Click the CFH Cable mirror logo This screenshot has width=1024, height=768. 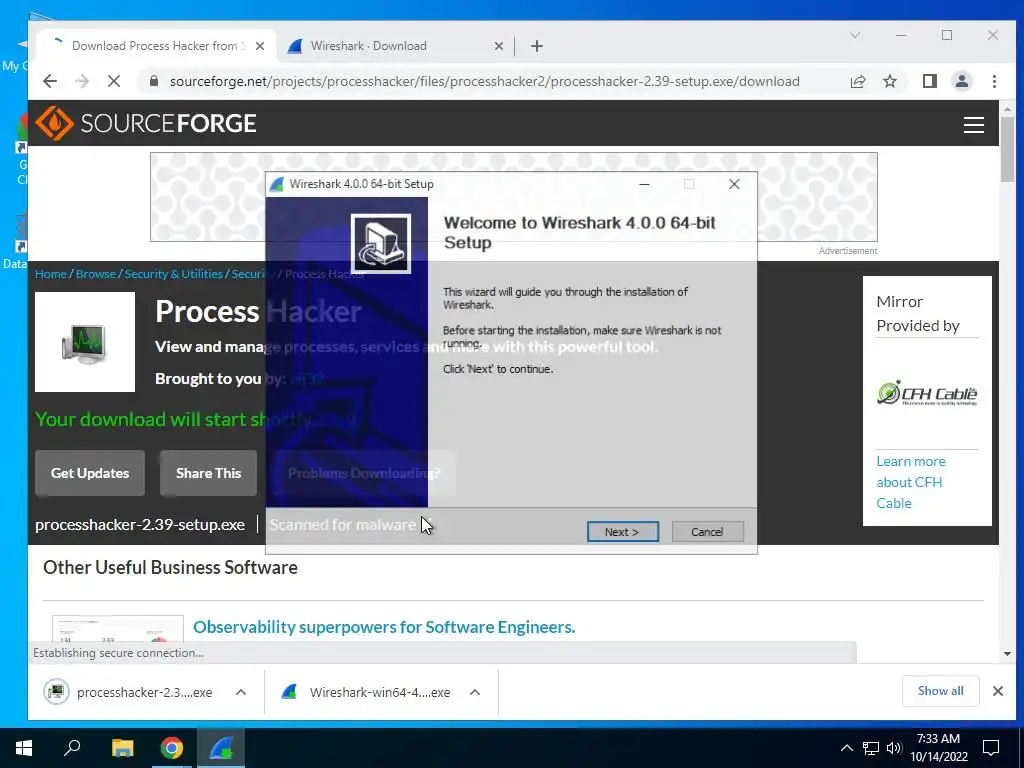point(927,393)
